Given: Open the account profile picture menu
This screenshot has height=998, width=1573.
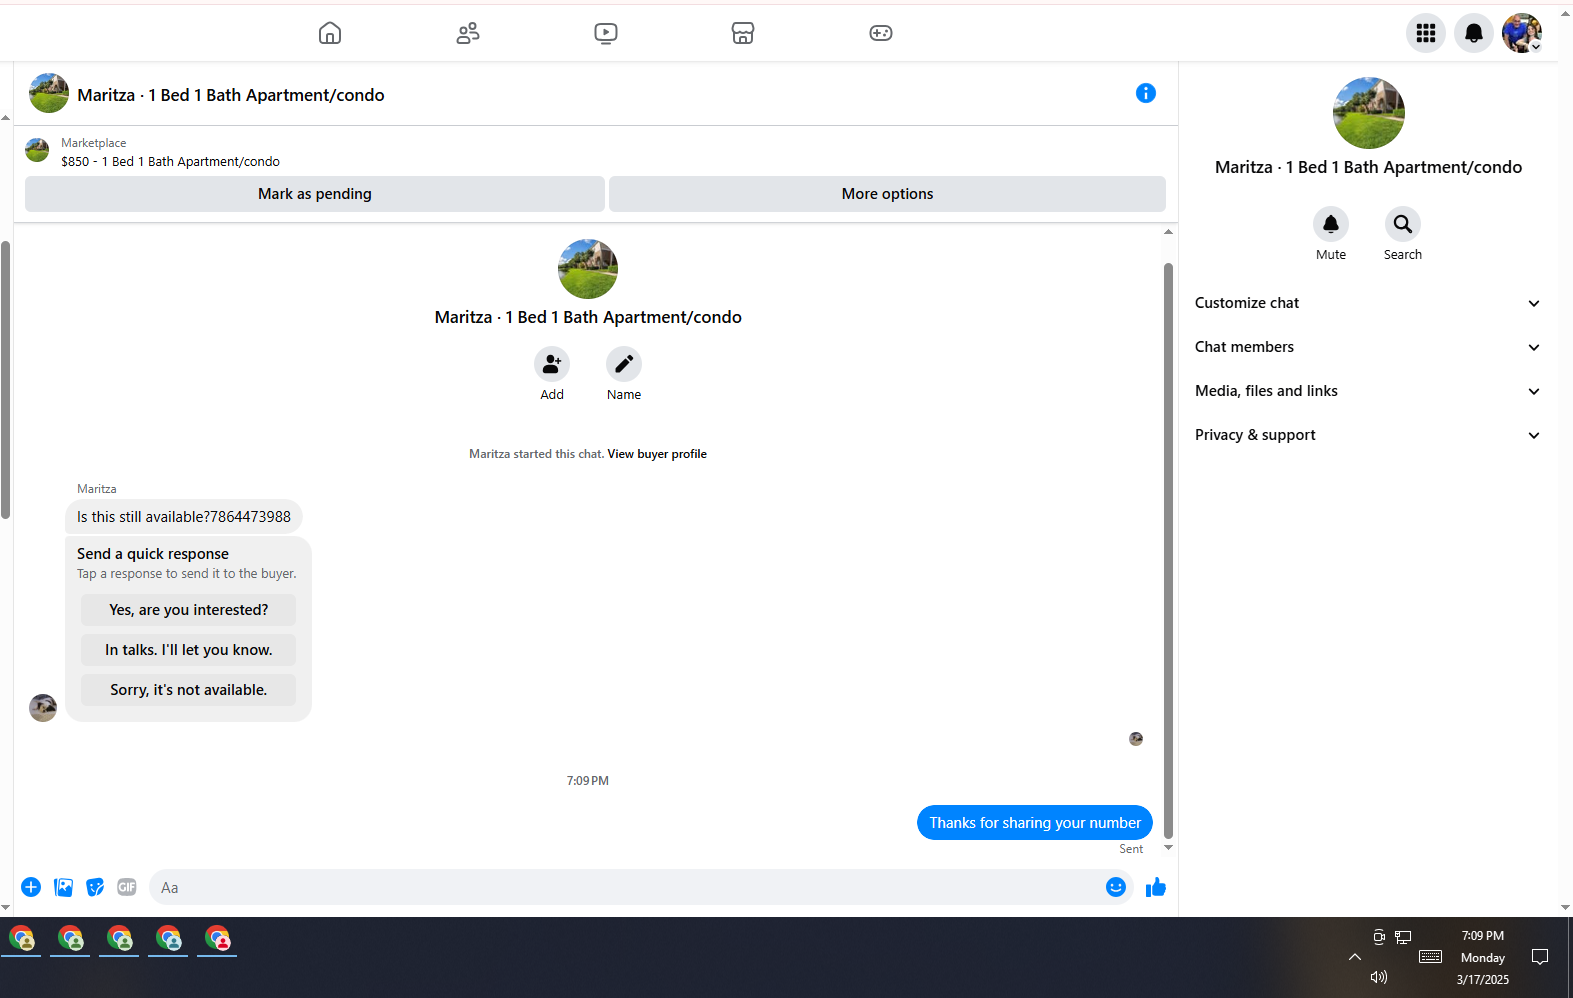Looking at the screenshot, I should 1522,33.
